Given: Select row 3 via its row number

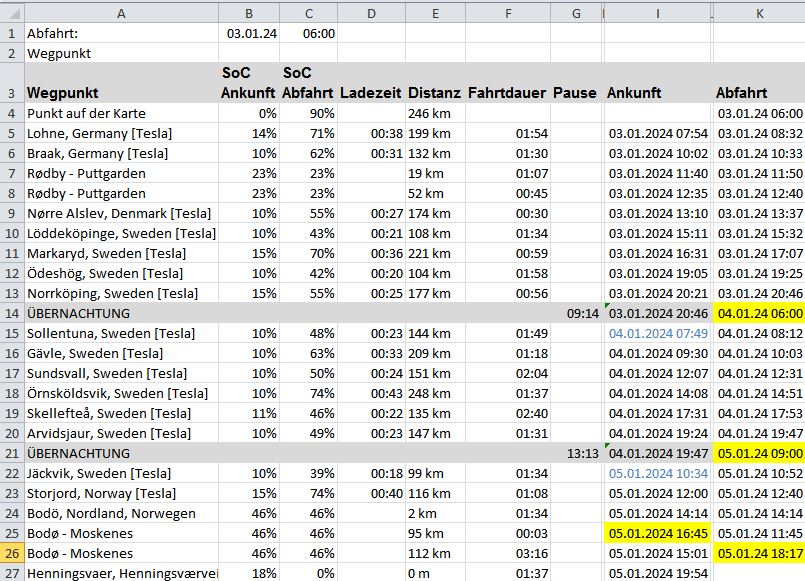Looking at the screenshot, I should [12, 83].
